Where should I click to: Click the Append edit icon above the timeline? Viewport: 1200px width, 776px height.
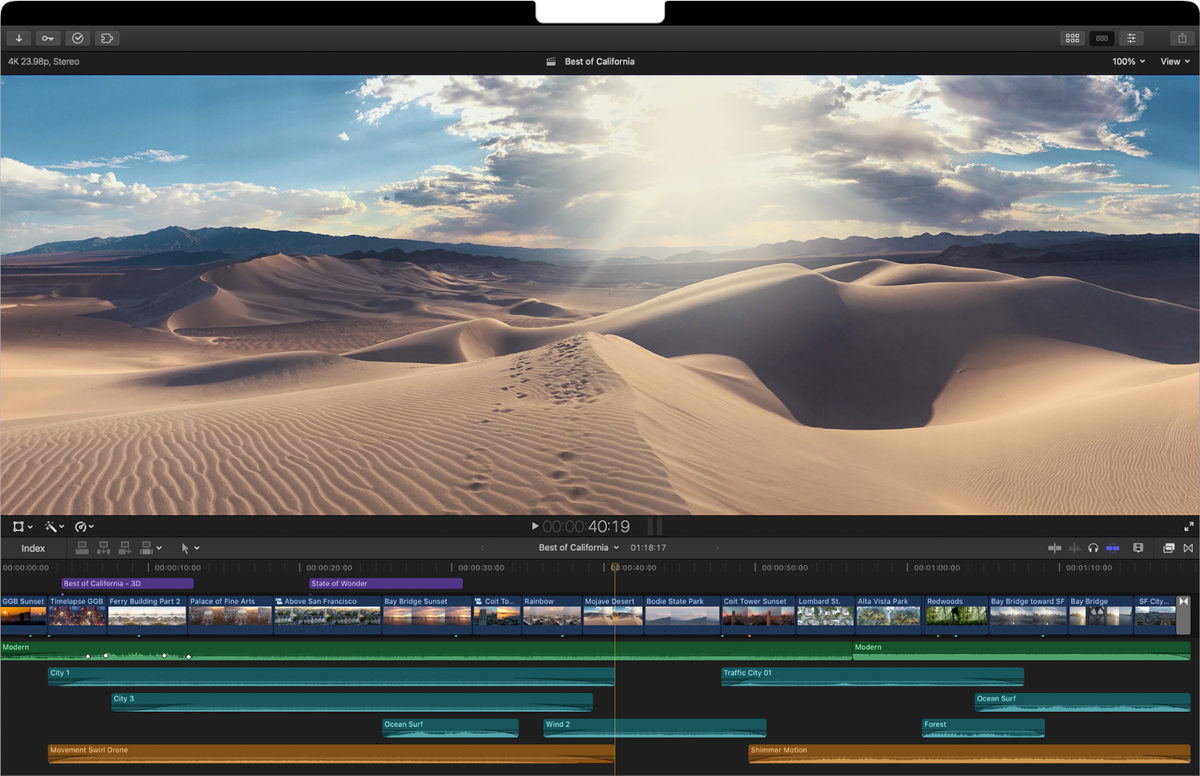tap(124, 547)
